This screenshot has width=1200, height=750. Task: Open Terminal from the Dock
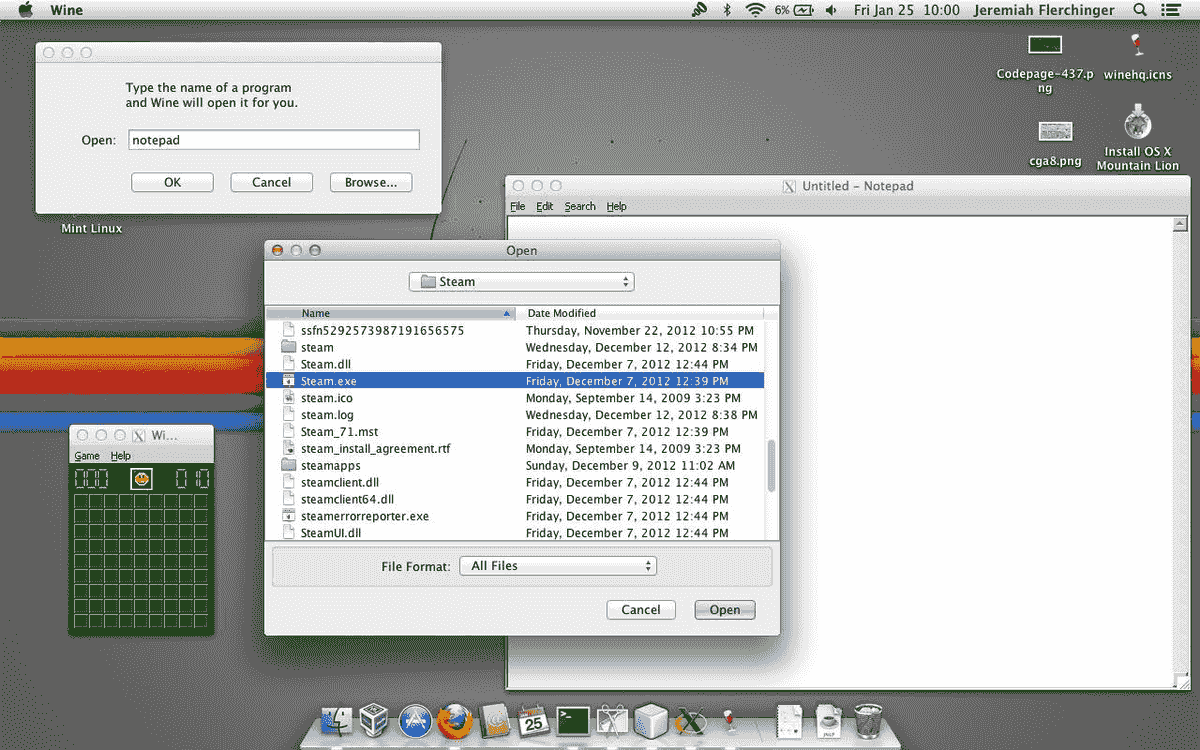point(572,720)
